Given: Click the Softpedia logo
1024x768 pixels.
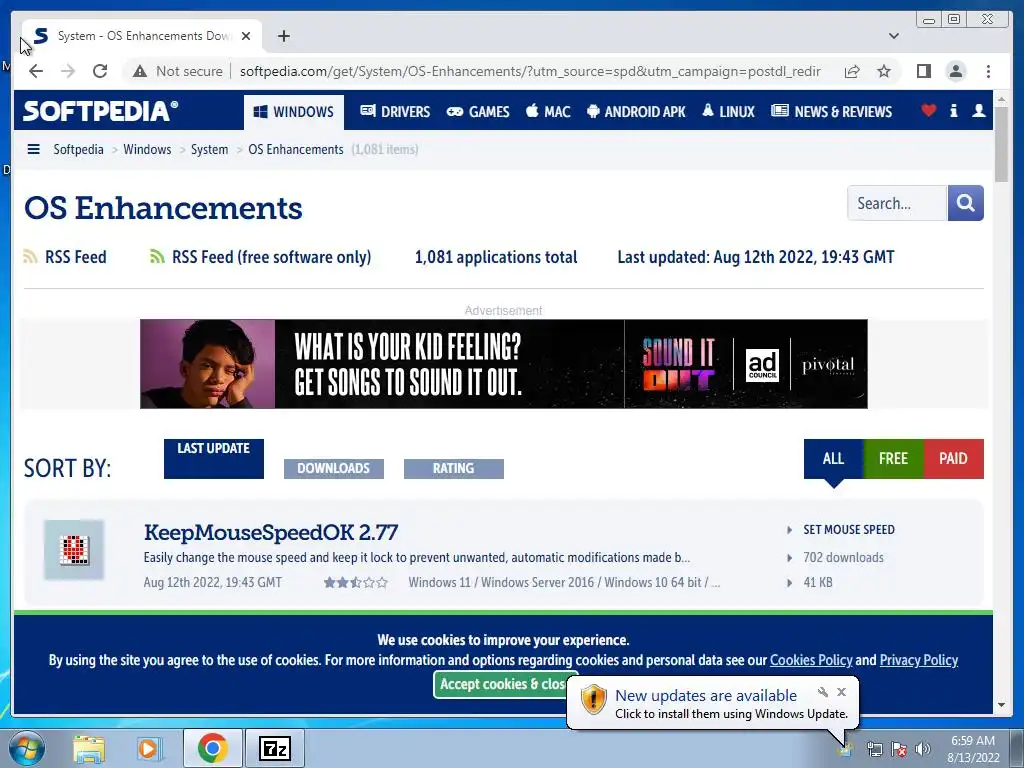Looking at the screenshot, I should (x=100, y=110).
